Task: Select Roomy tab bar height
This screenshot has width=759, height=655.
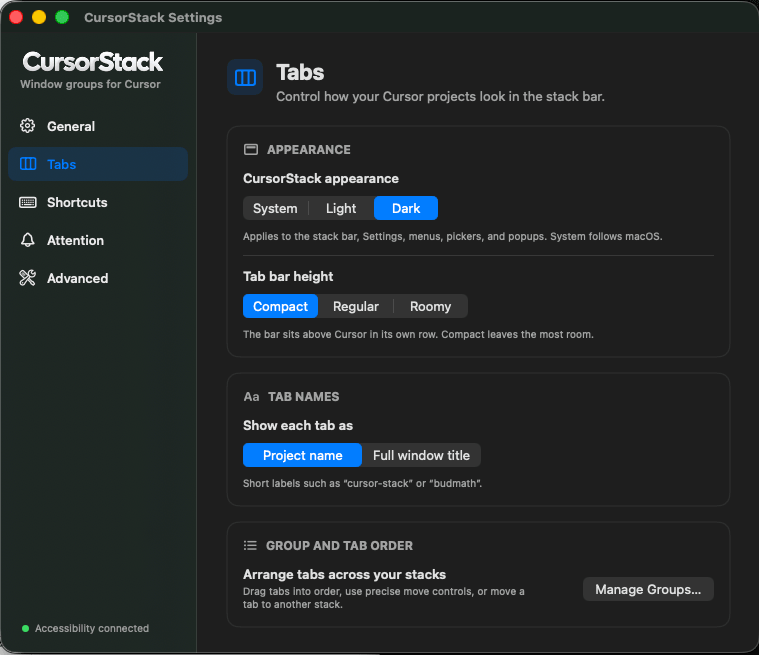Action: click(430, 306)
